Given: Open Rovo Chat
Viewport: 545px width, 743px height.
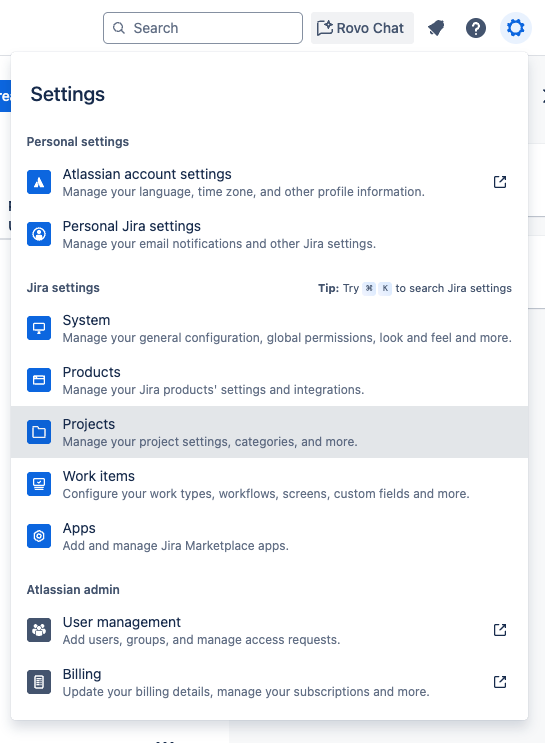Looking at the screenshot, I should [x=362, y=28].
